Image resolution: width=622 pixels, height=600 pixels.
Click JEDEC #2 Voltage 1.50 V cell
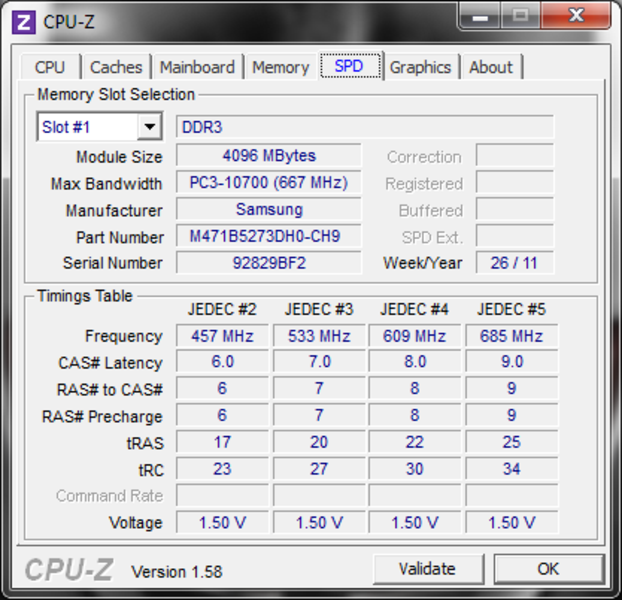coord(222,522)
